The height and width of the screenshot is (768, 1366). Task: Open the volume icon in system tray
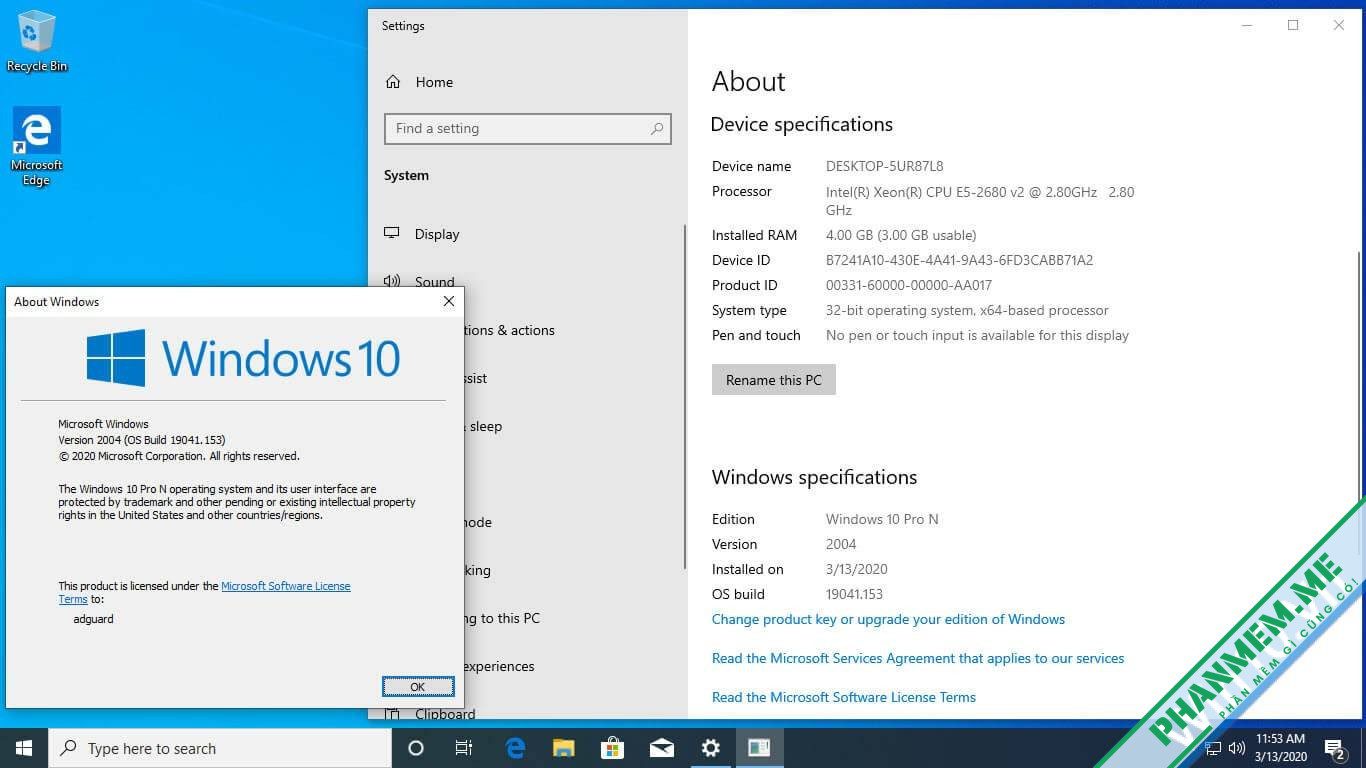click(x=1237, y=748)
